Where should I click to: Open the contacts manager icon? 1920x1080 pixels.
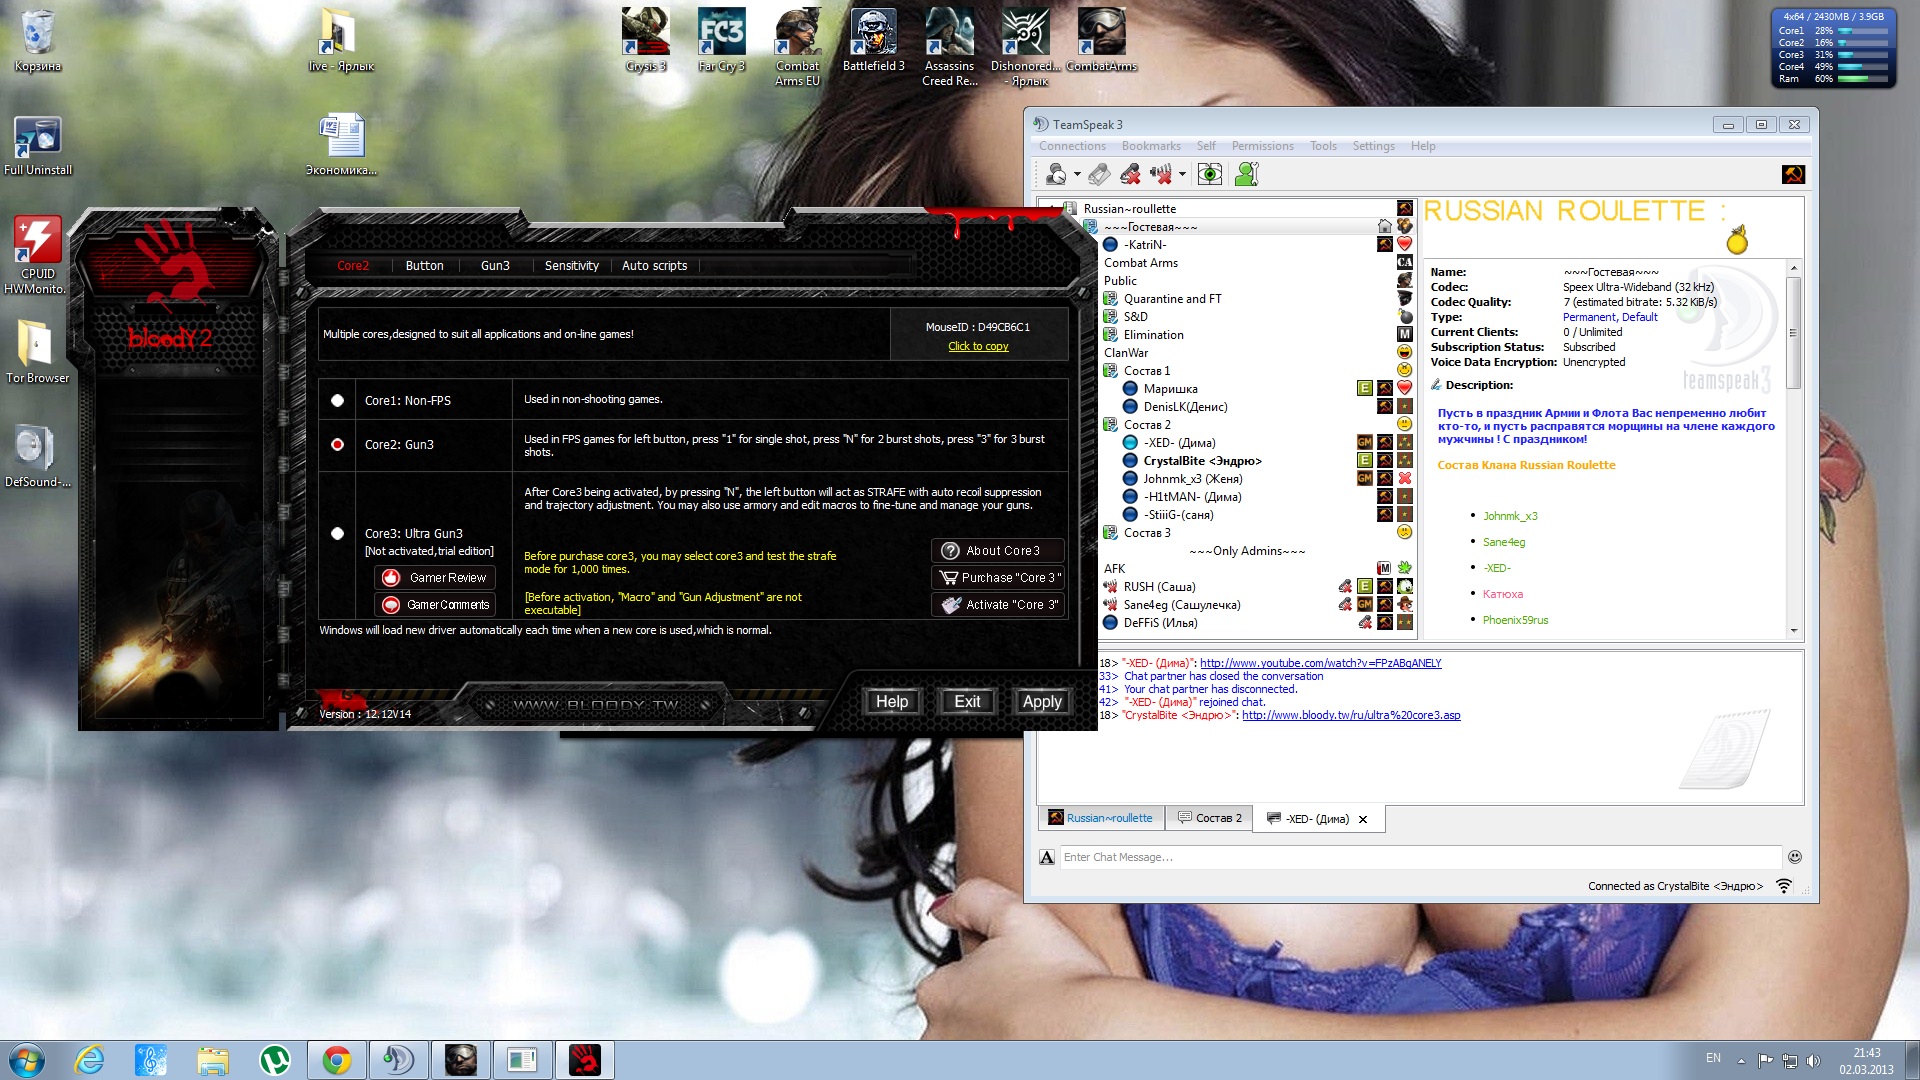(1246, 175)
